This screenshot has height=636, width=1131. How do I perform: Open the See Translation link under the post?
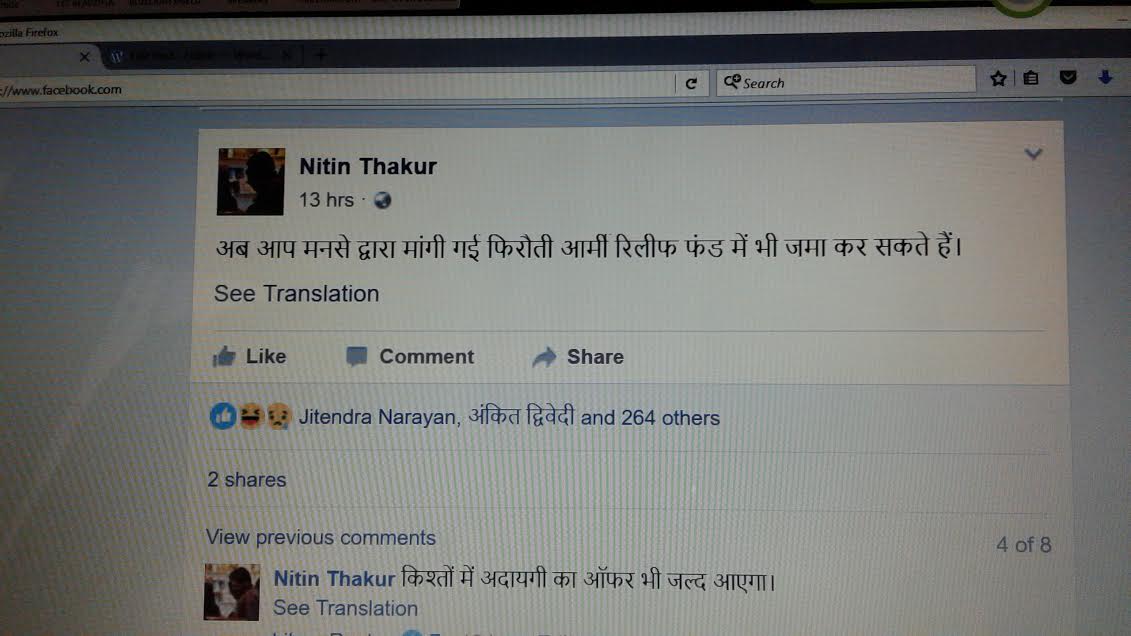coord(296,293)
